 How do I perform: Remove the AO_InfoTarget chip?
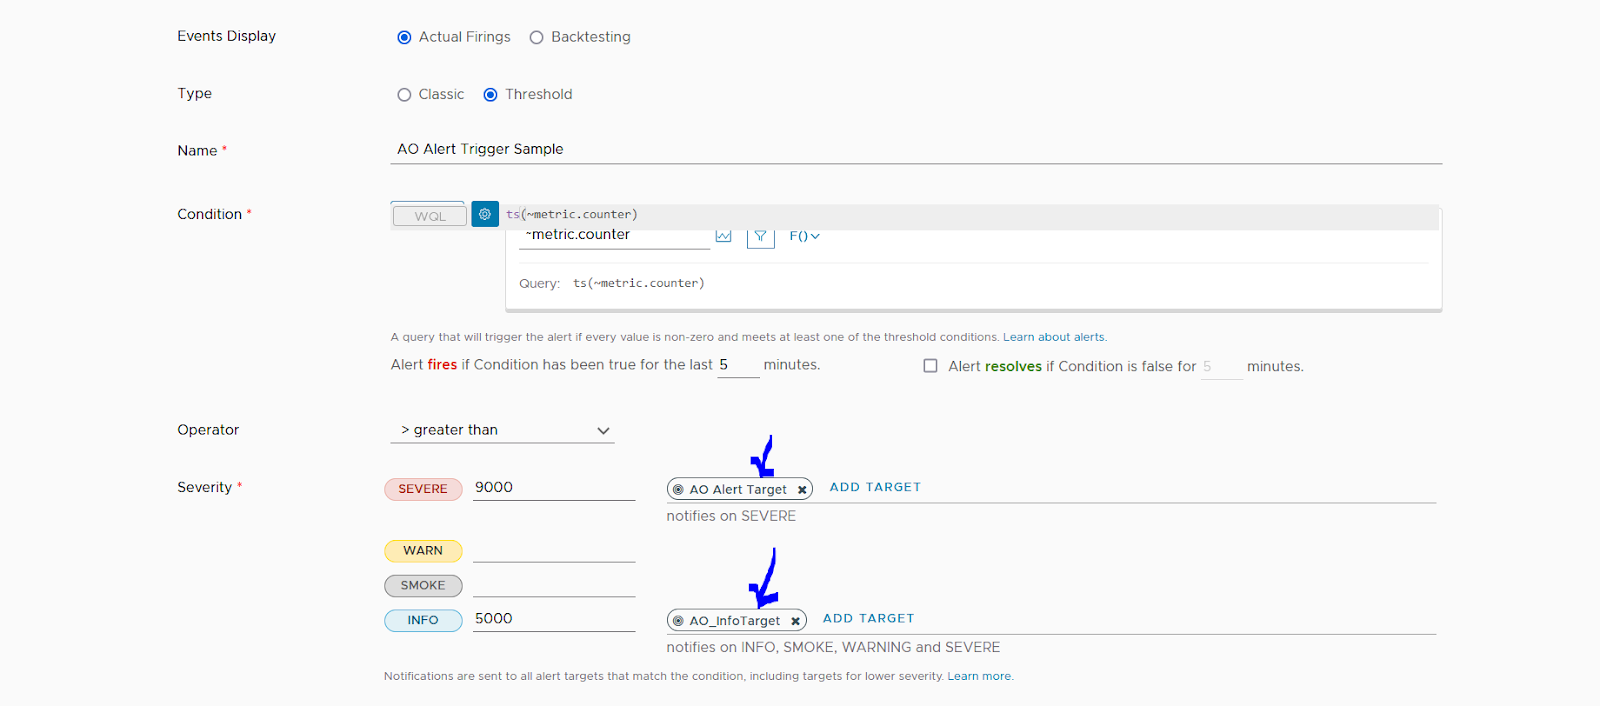tap(795, 621)
